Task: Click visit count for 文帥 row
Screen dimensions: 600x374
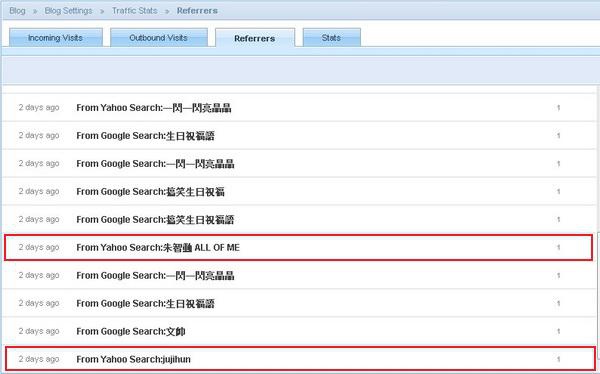Action: pos(559,332)
